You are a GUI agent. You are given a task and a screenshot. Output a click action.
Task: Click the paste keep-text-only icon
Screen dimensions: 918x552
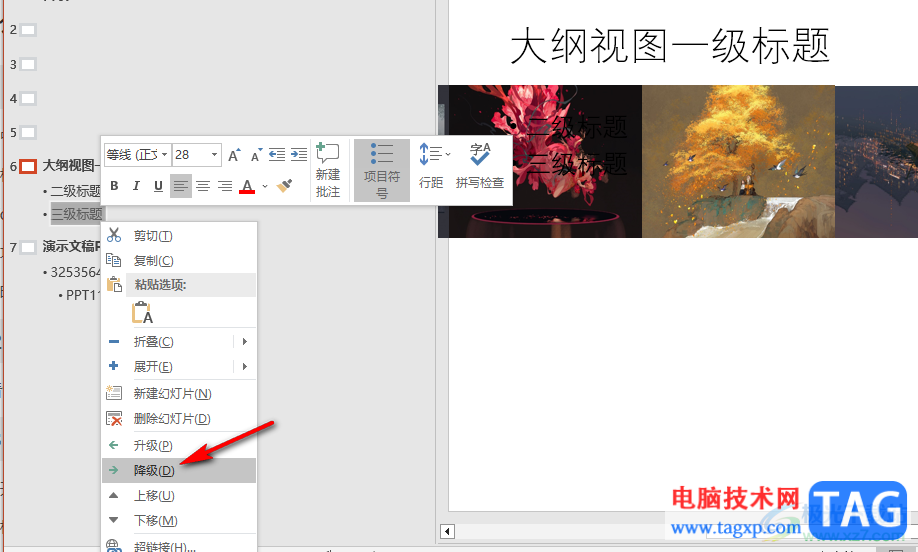pos(142,313)
